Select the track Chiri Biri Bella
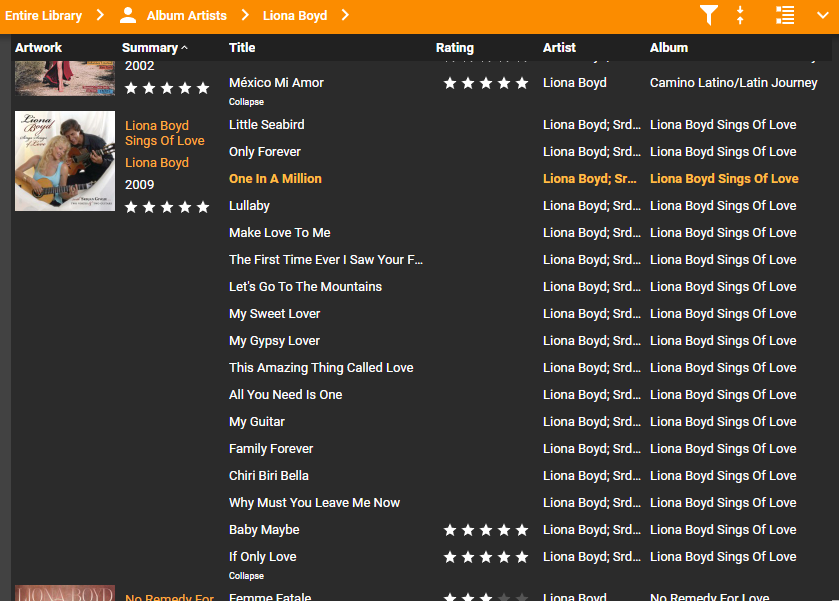 click(x=269, y=476)
